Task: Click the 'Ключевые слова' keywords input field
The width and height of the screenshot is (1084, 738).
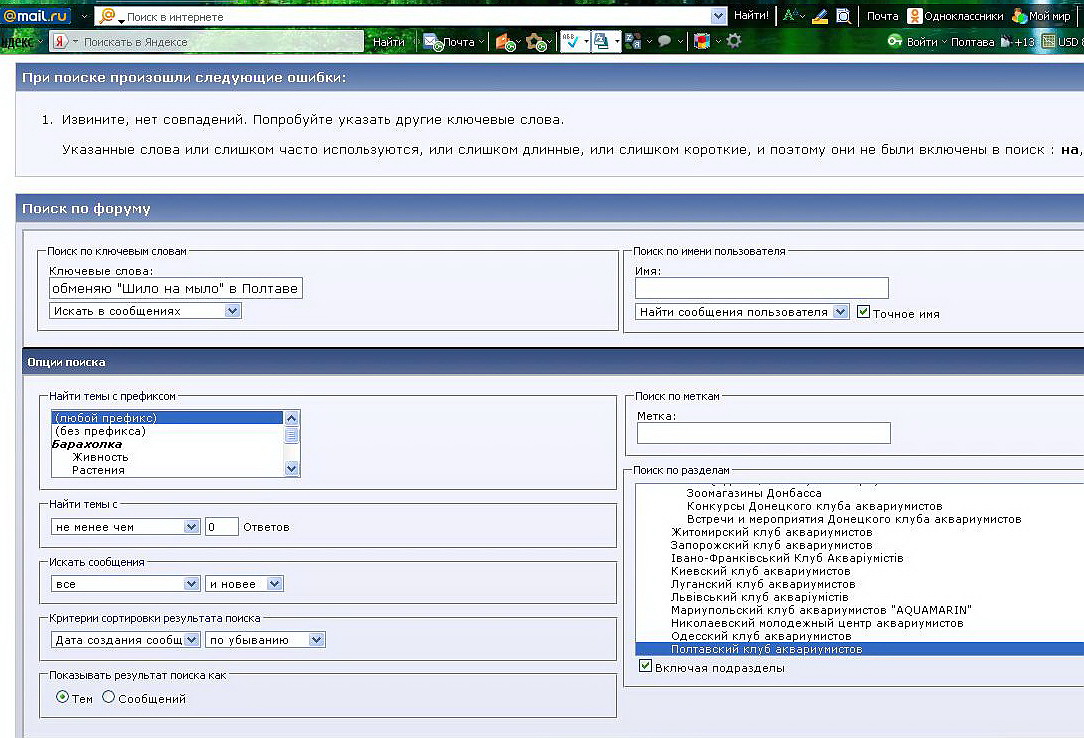Action: pyautogui.click(x=175, y=289)
